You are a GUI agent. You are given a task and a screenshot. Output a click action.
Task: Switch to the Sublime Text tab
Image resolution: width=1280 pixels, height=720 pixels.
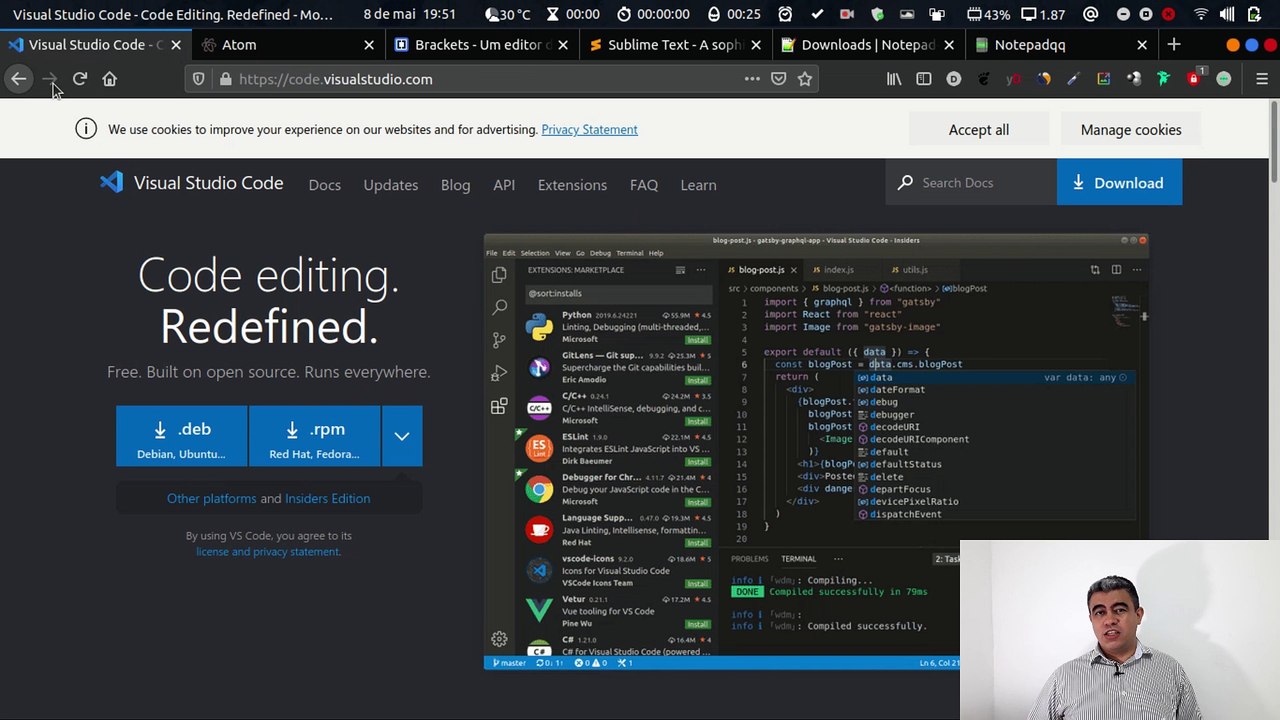674,45
